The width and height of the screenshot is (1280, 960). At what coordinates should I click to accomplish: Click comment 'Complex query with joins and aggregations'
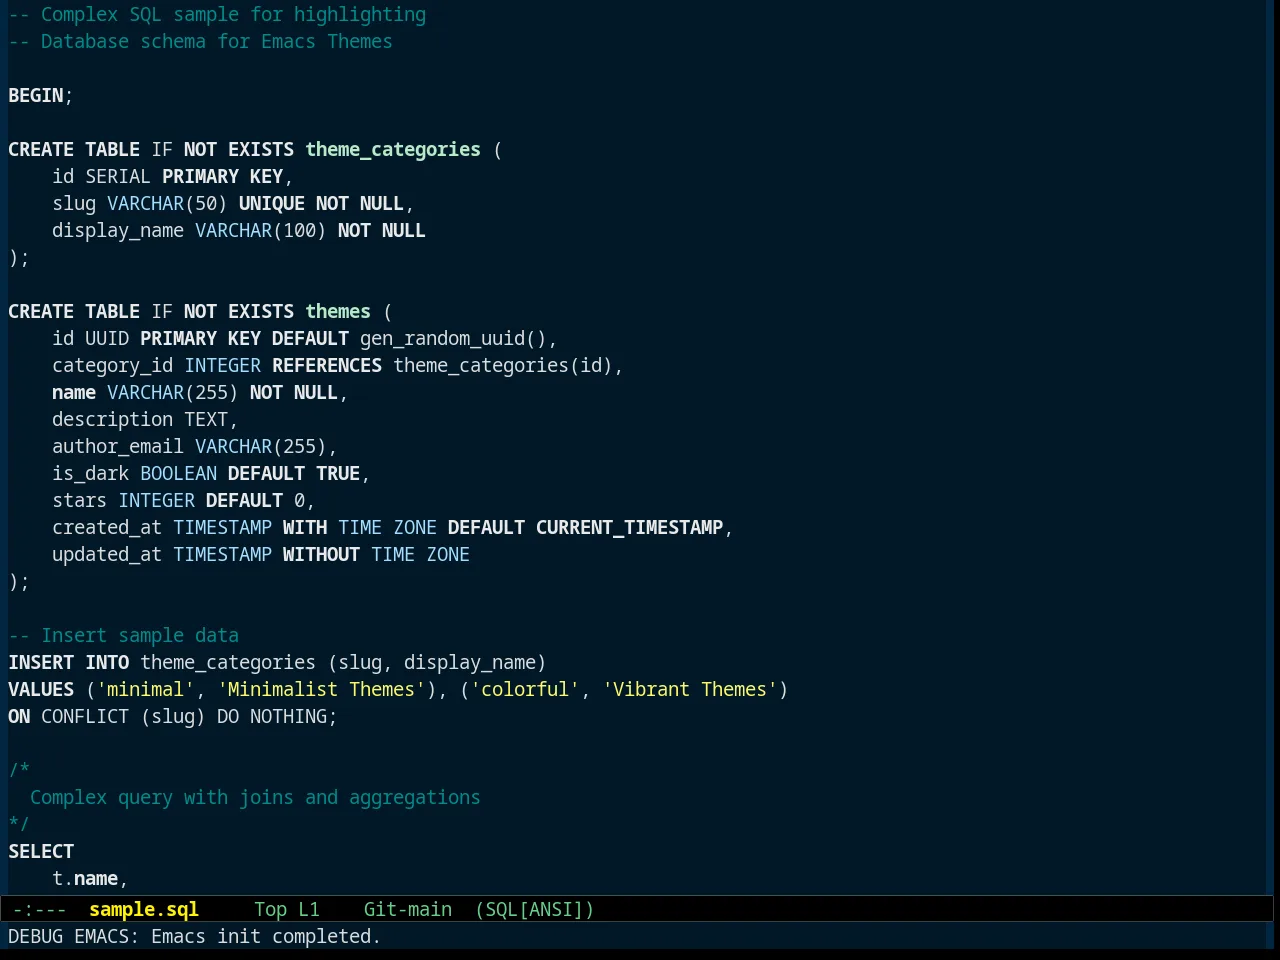pyautogui.click(x=255, y=797)
